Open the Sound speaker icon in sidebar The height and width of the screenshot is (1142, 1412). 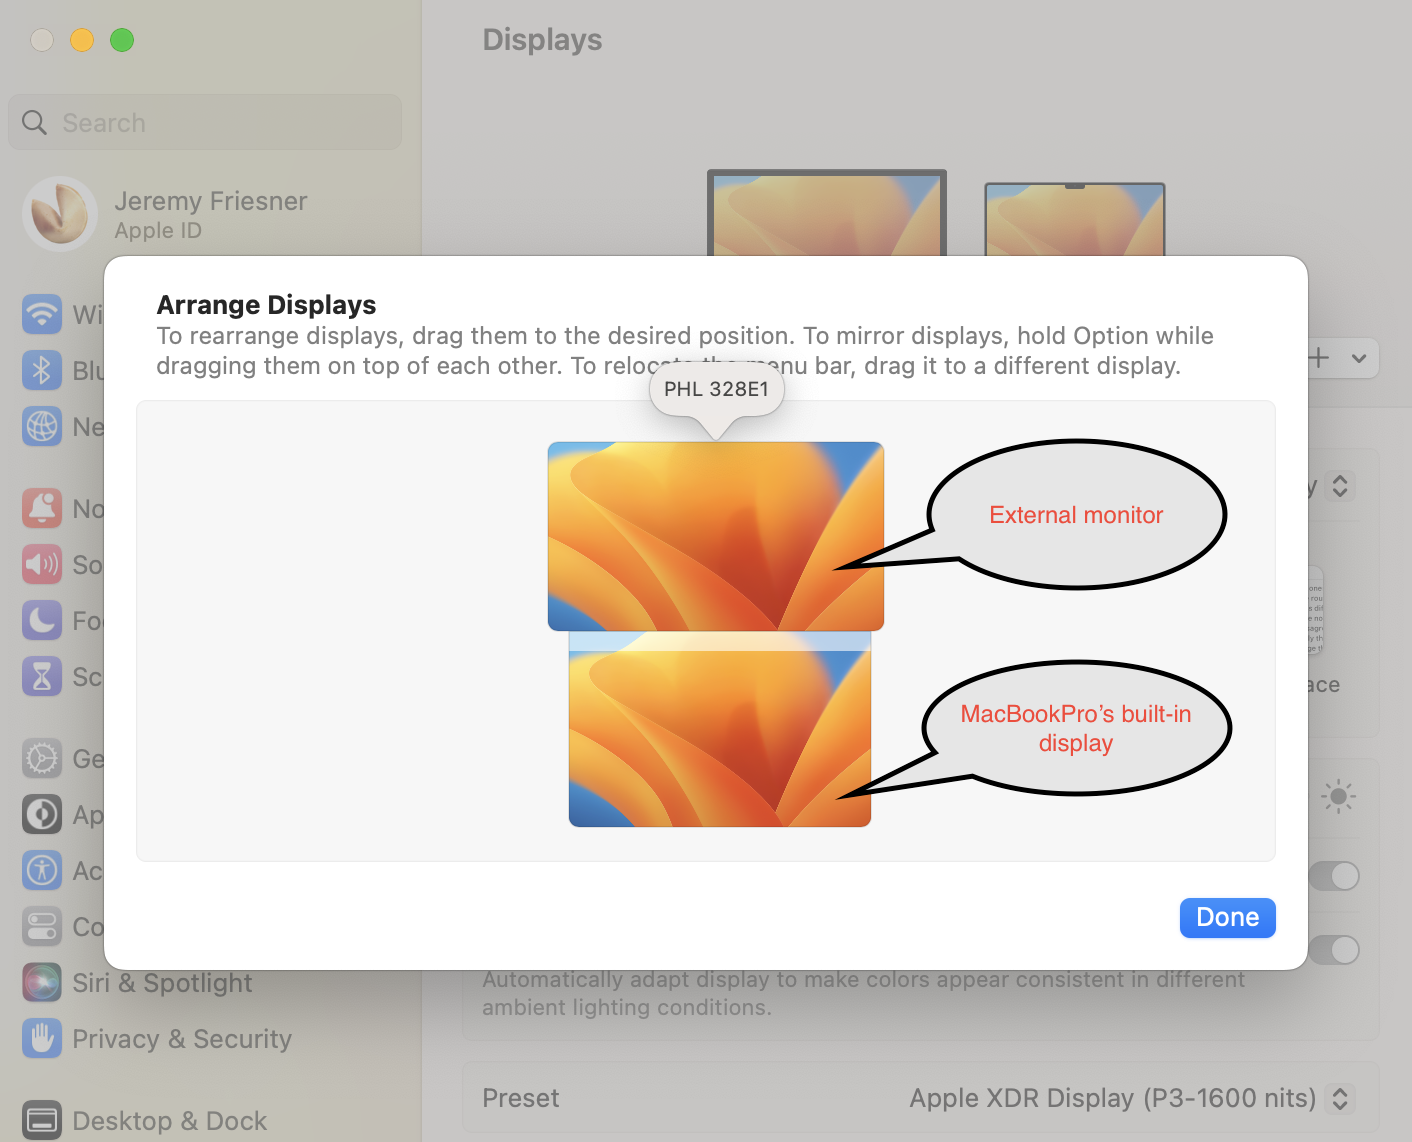point(42,564)
